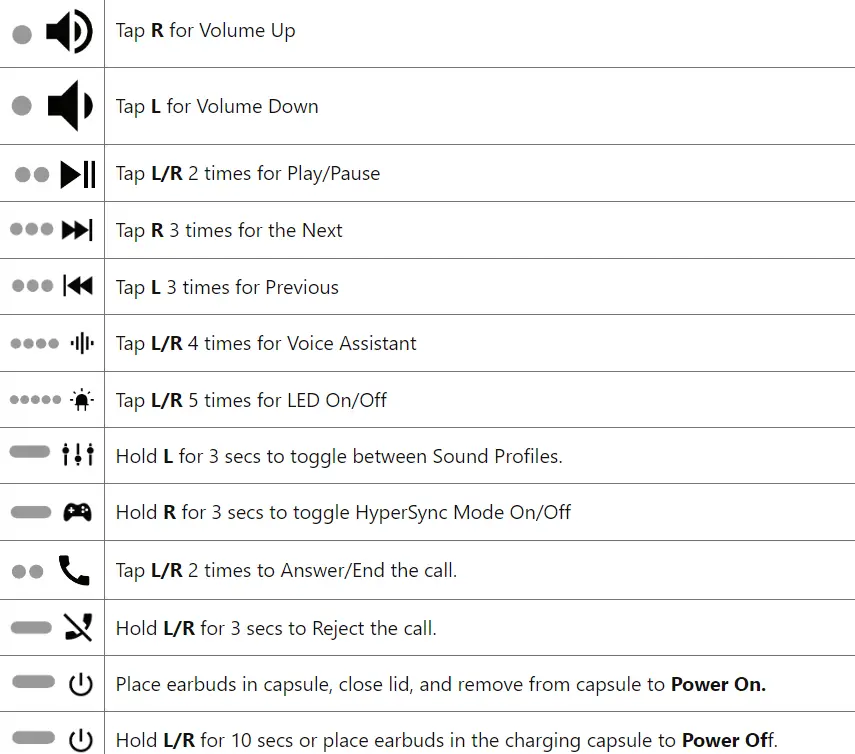Click the answer call phone icon

pyautogui.click(x=74, y=570)
